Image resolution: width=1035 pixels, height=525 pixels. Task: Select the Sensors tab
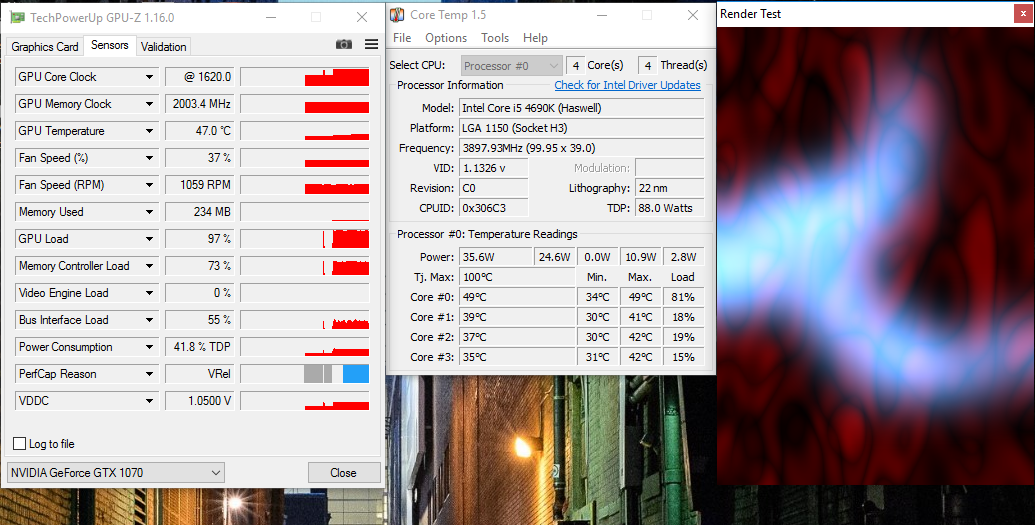coord(110,46)
